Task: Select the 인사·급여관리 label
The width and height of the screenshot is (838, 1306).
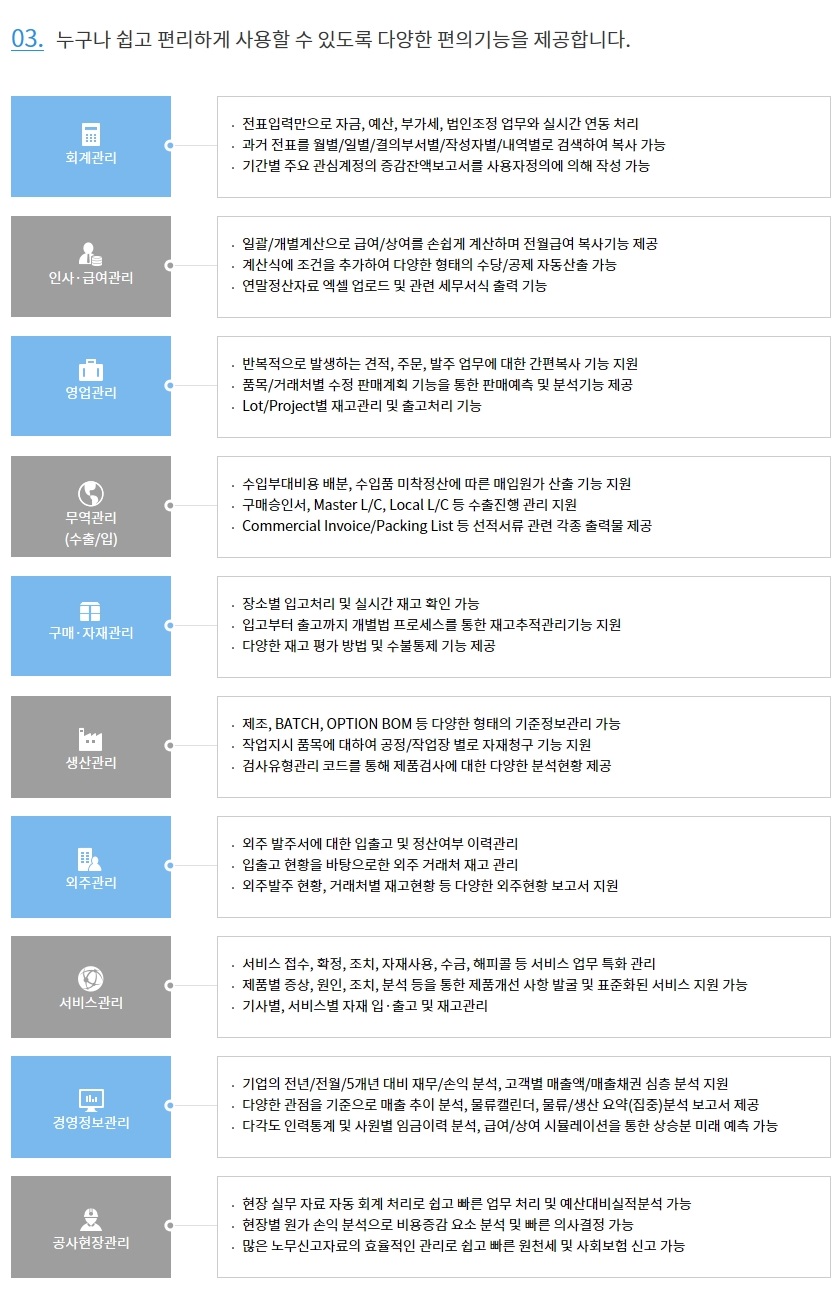Action: coord(91,278)
